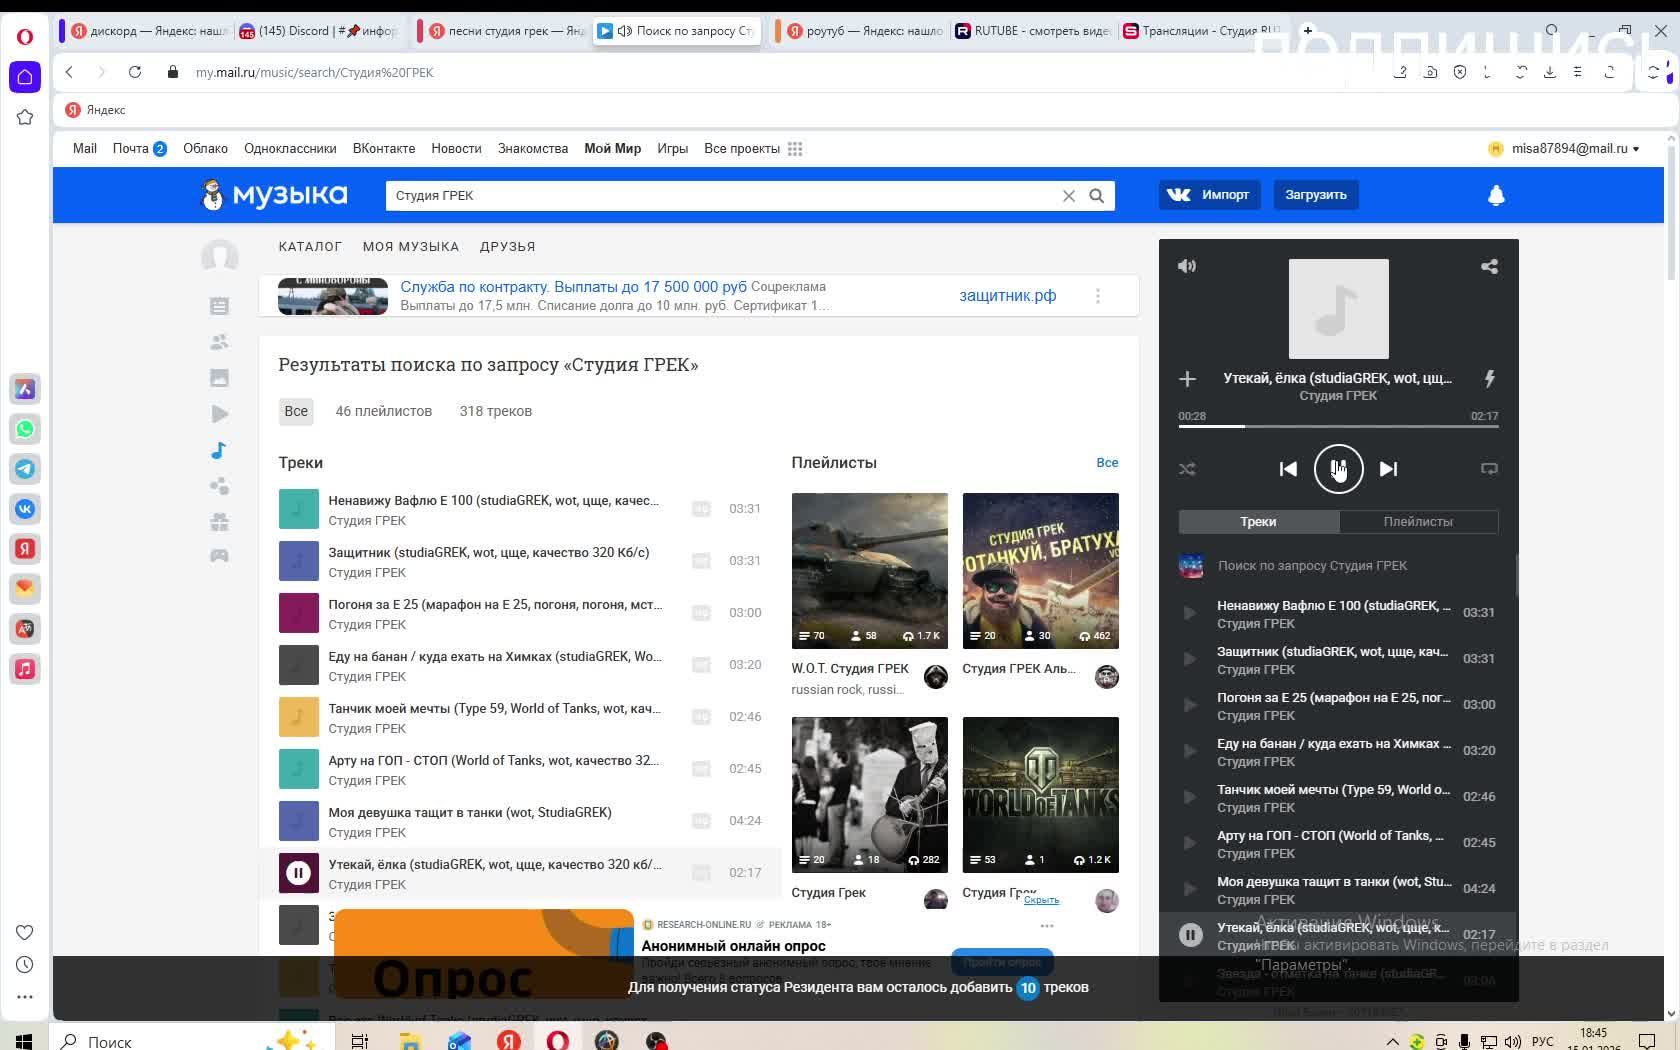1680x1050 pixels.
Task: Open the feed sidebar icon
Action: tap(219, 306)
